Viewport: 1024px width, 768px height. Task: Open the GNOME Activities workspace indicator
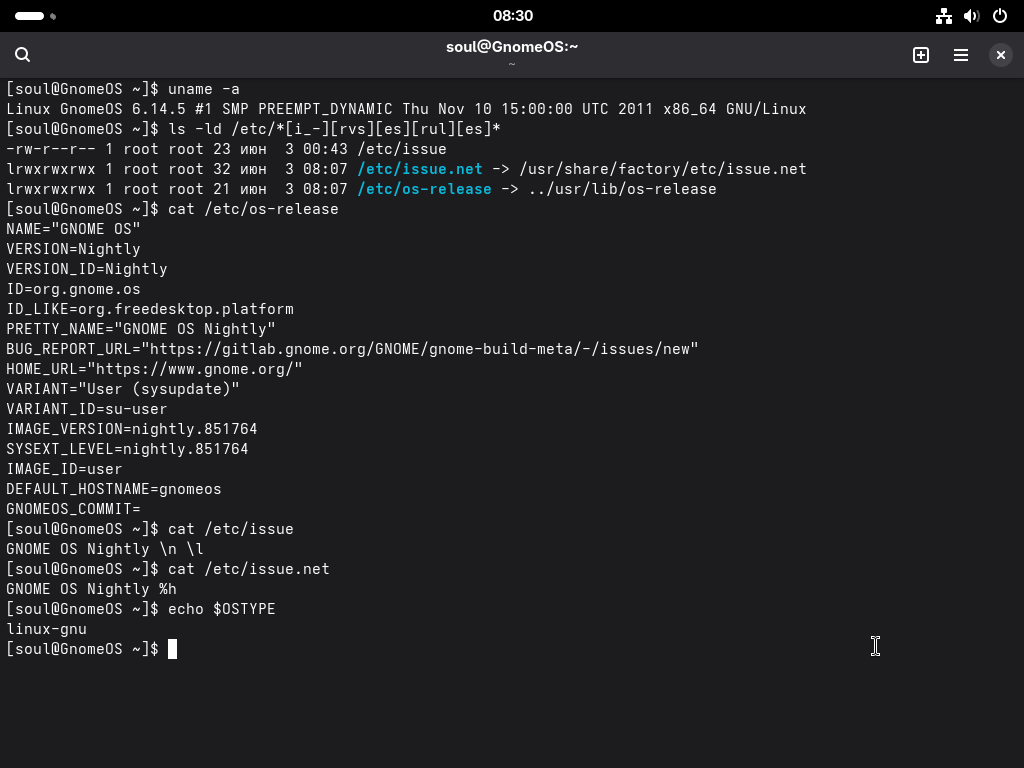pyautogui.click(x=35, y=16)
